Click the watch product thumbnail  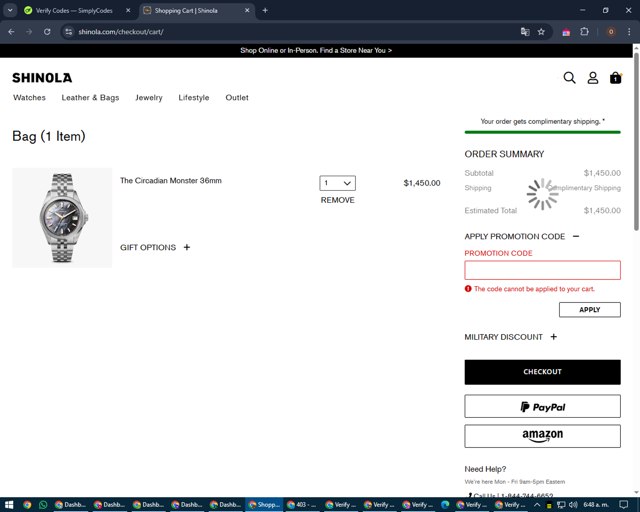click(x=62, y=218)
